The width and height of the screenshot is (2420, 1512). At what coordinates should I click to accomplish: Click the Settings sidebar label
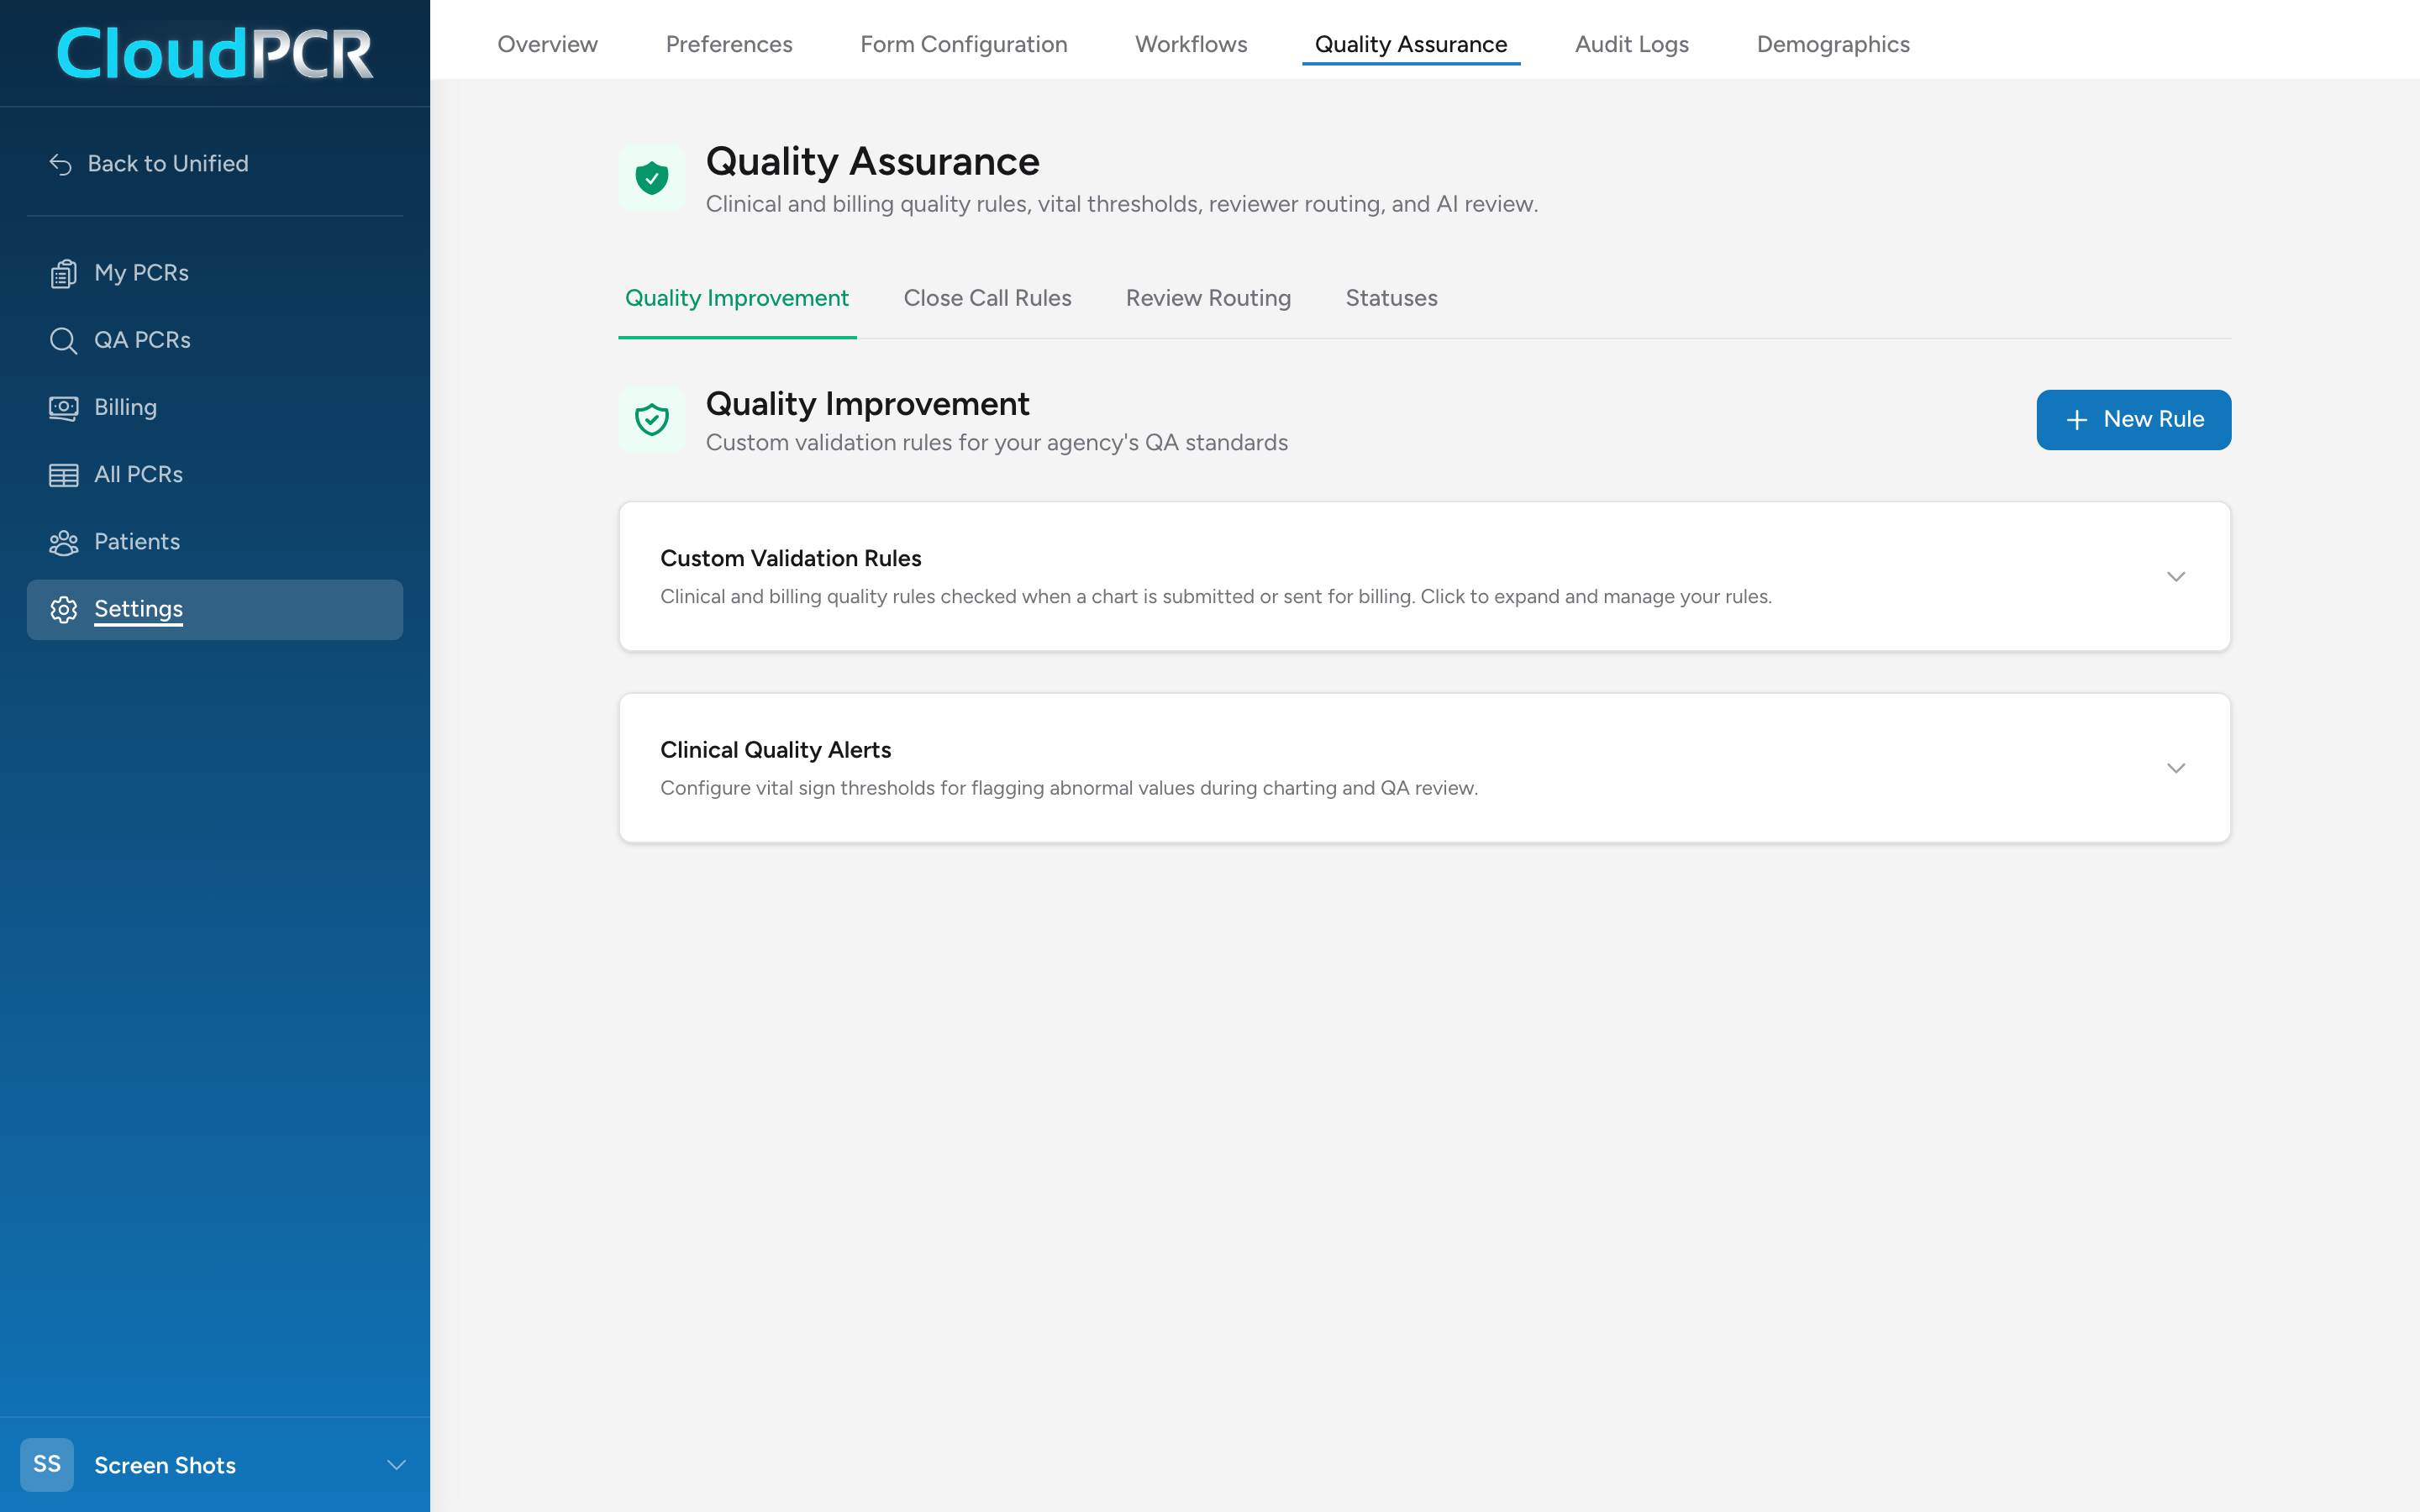[x=138, y=609]
